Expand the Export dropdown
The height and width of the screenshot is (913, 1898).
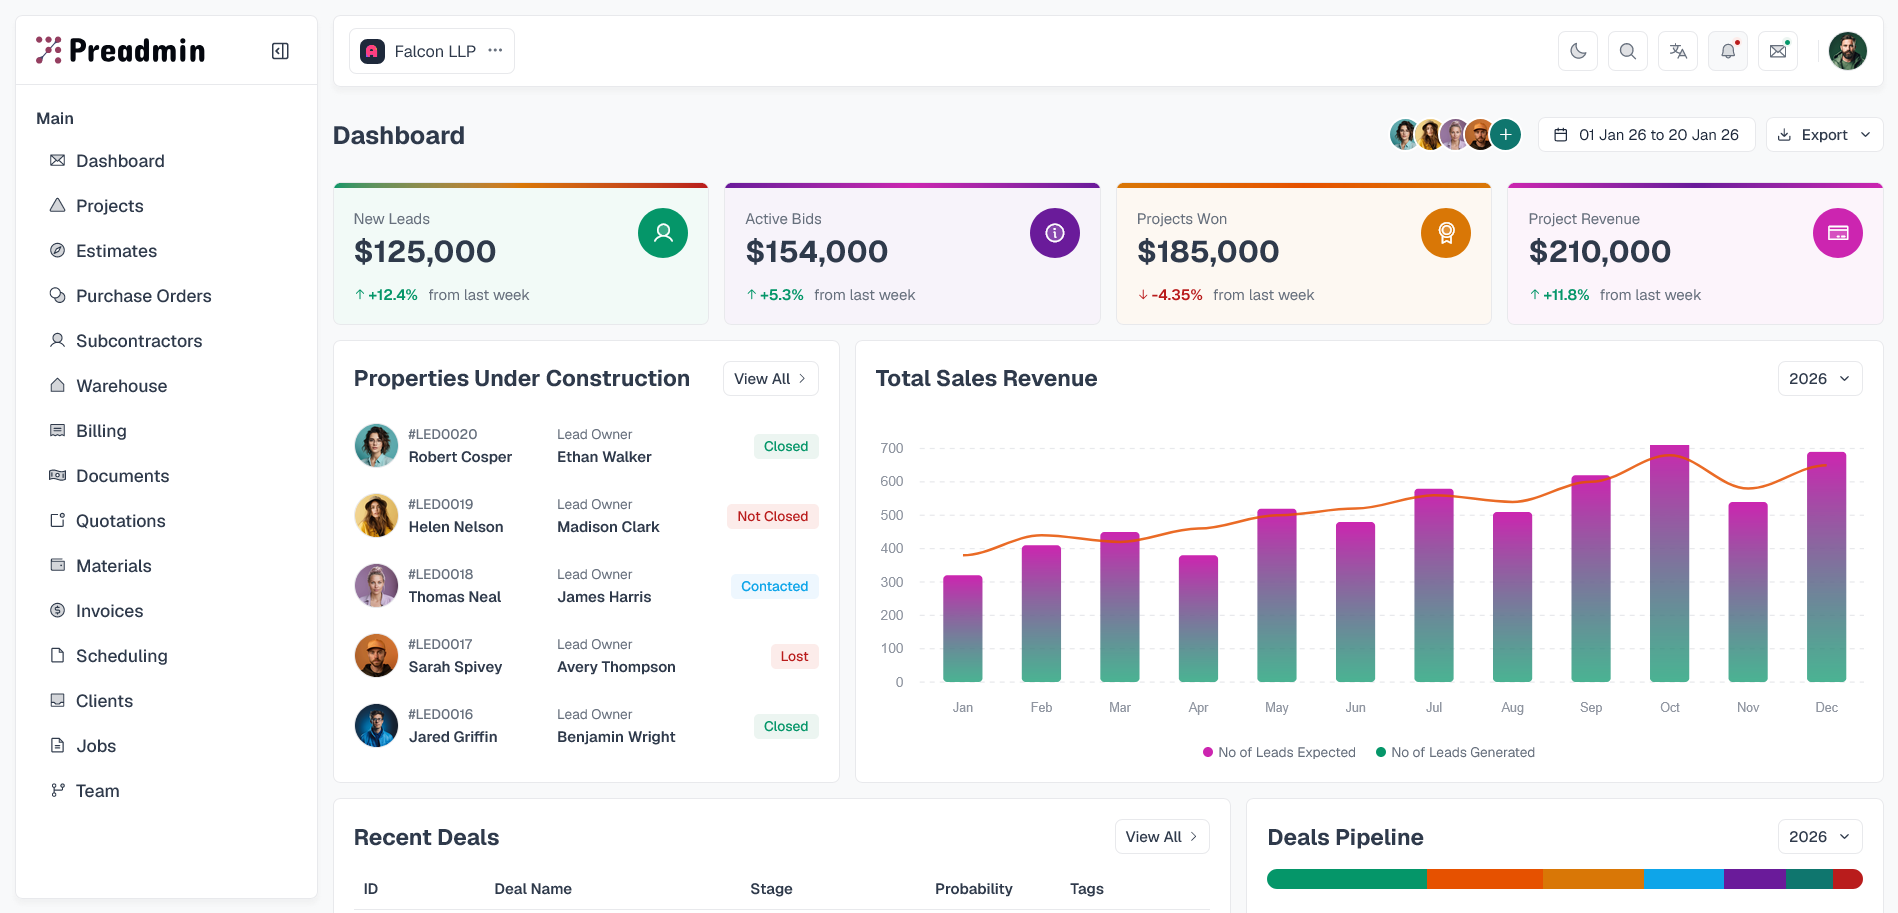[1825, 135]
